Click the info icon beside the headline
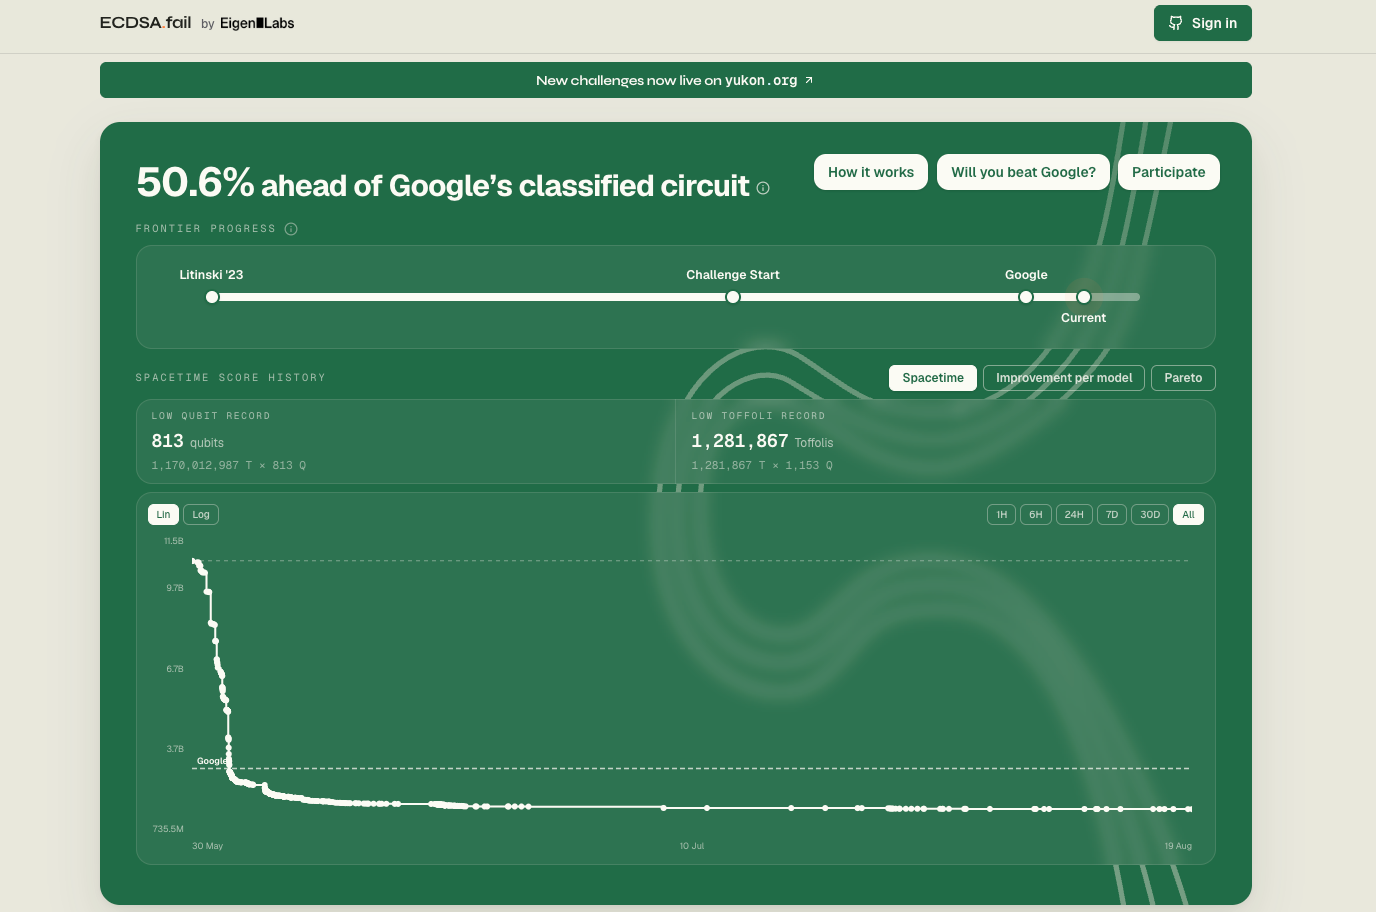The width and height of the screenshot is (1376, 912). click(763, 188)
